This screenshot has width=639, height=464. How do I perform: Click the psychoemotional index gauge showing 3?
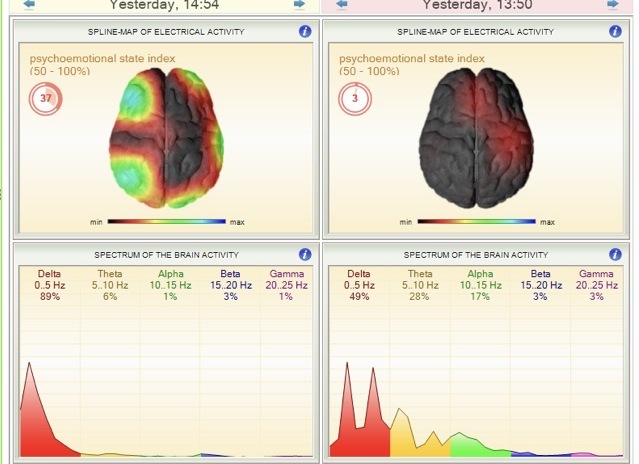pos(355,99)
